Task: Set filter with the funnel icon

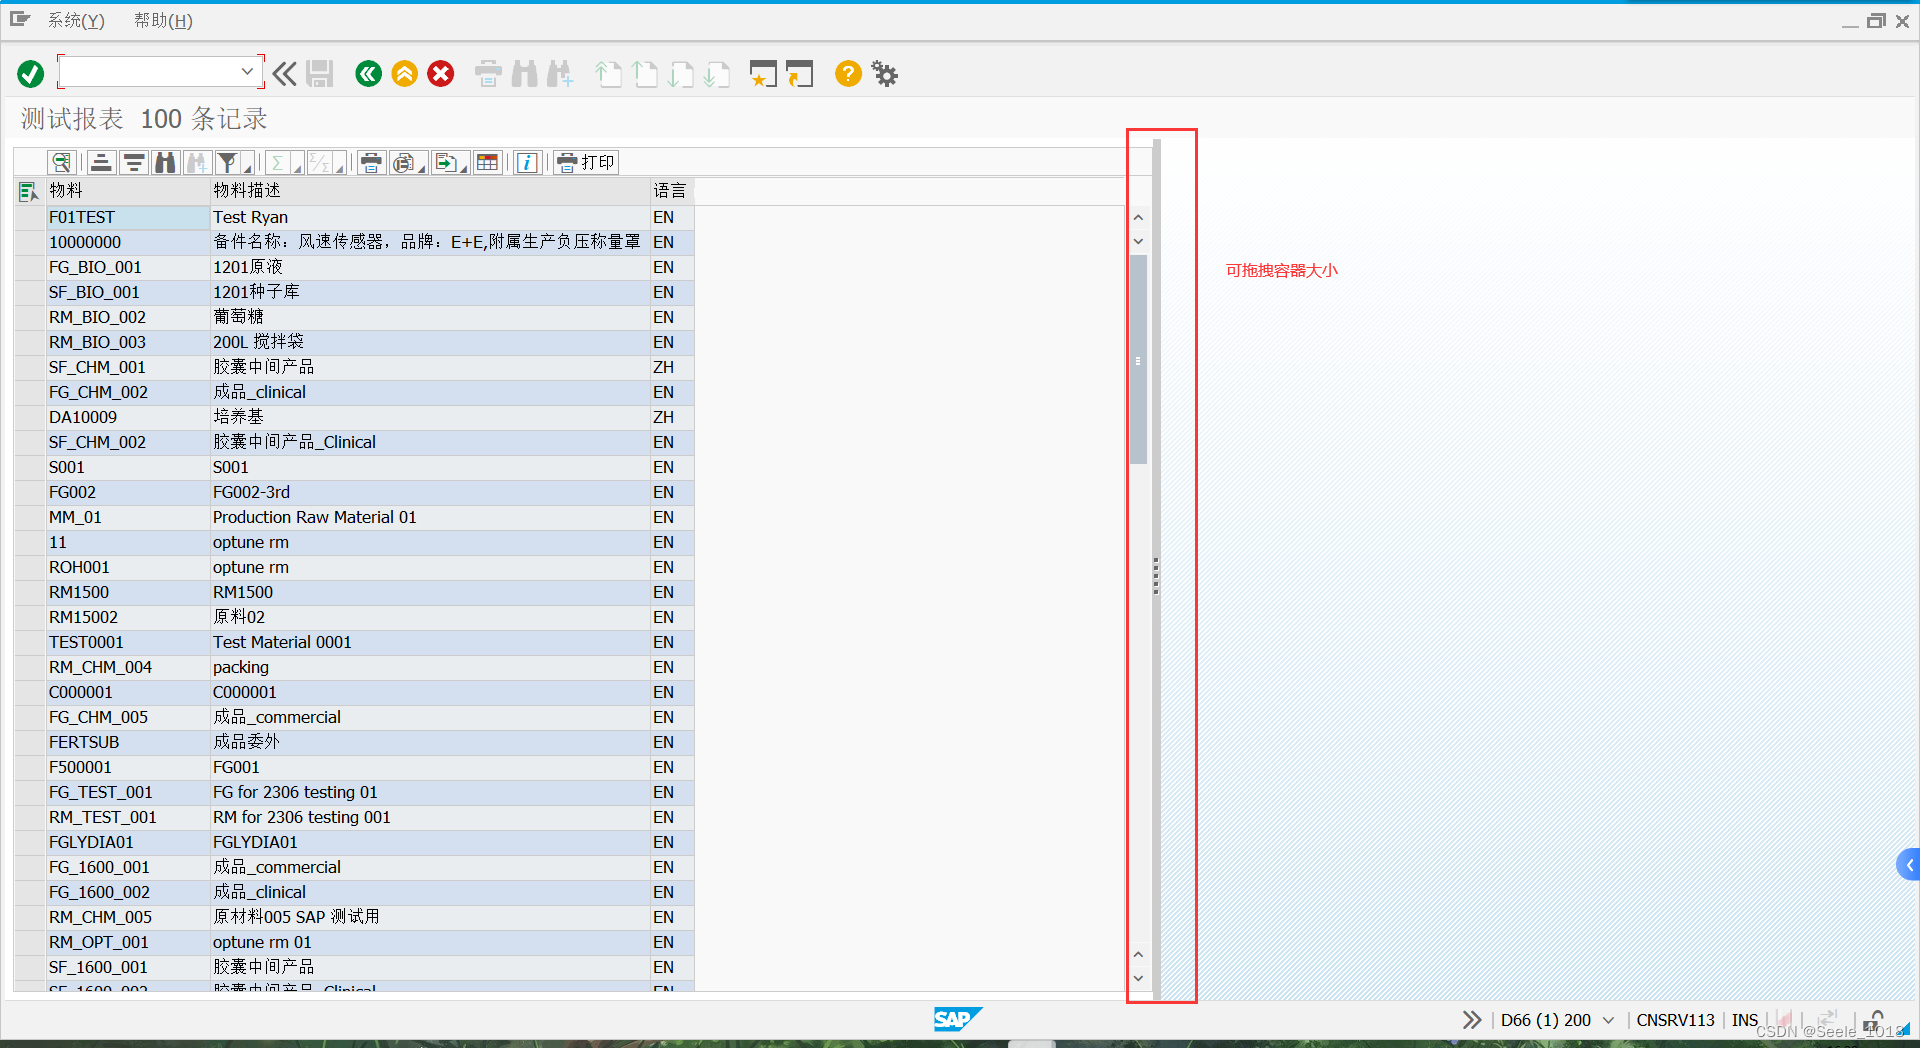Action: [x=227, y=162]
